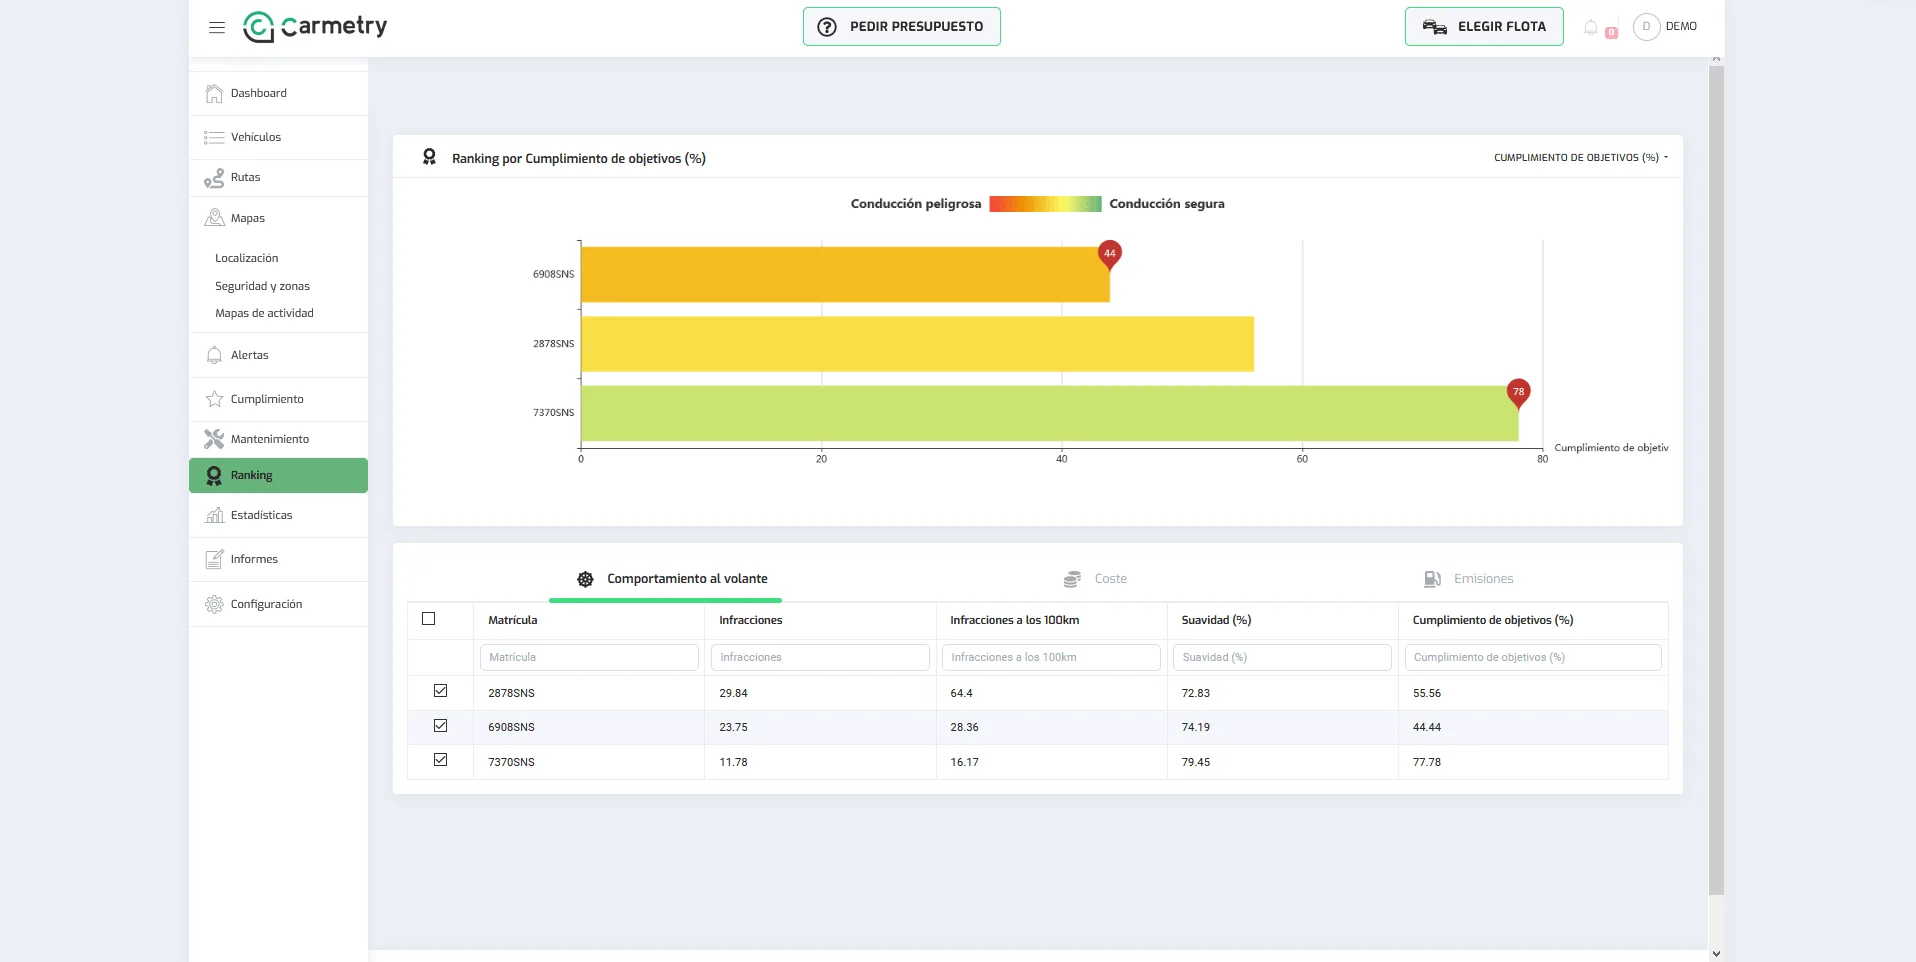Click the Pedir Presupuesto button

(902, 27)
